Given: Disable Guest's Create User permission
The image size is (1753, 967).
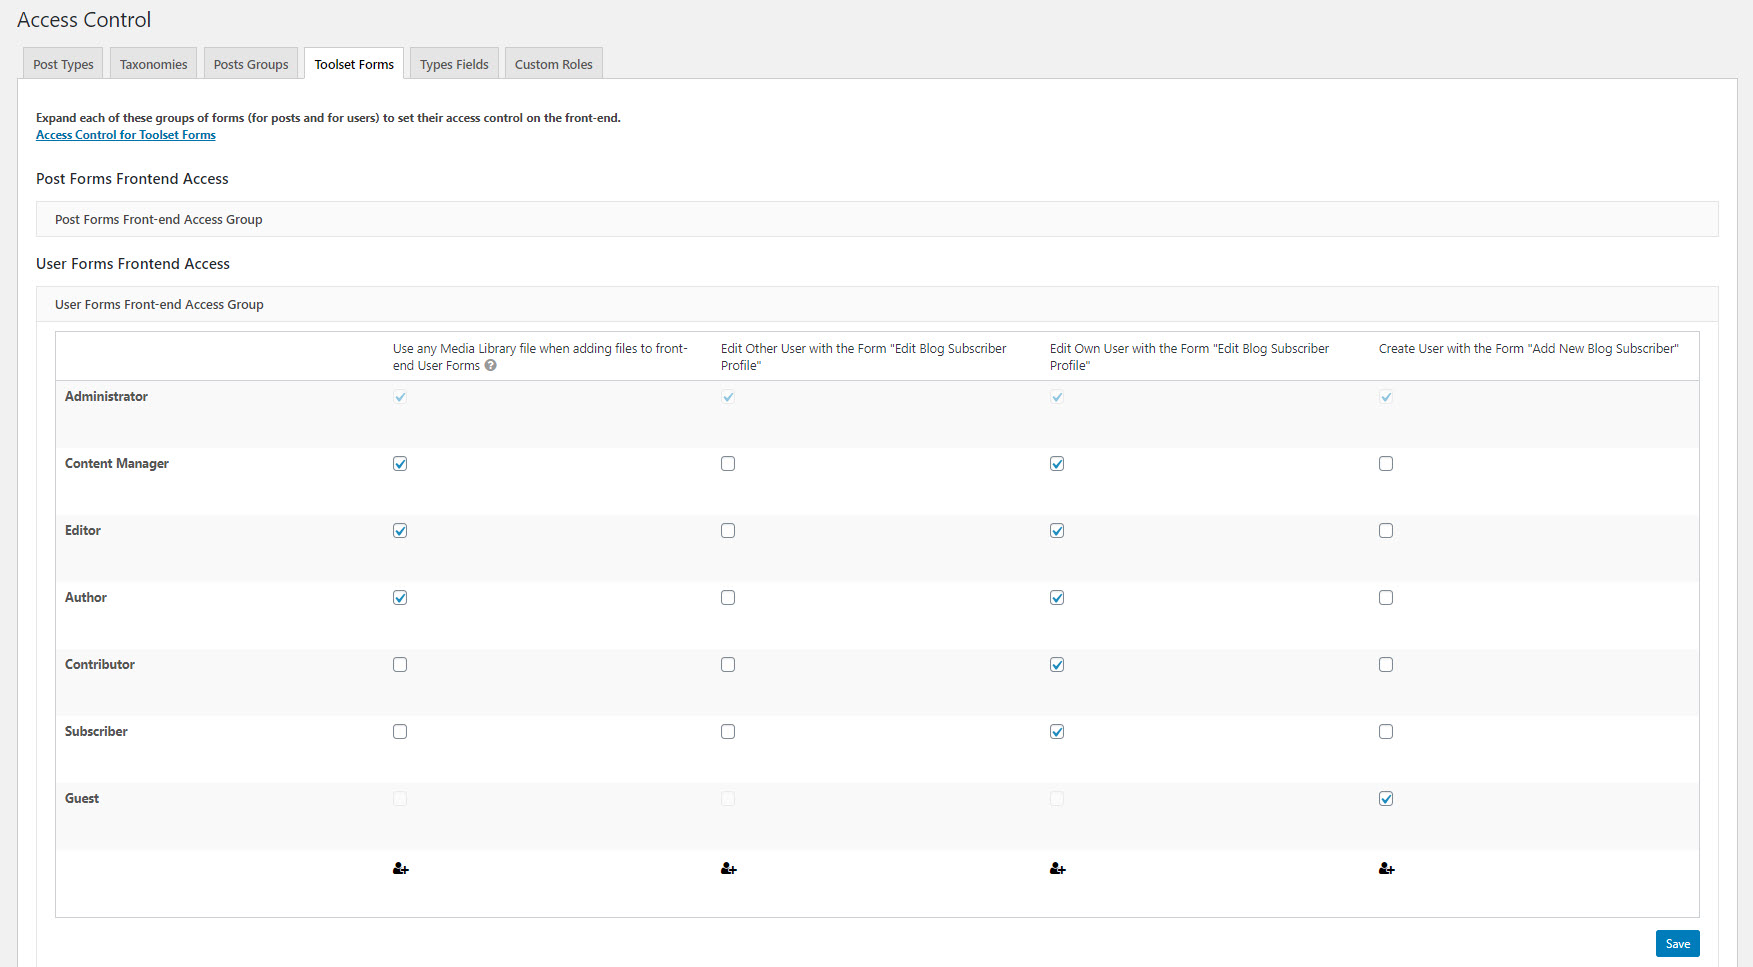Looking at the screenshot, I should [1386, 798].
